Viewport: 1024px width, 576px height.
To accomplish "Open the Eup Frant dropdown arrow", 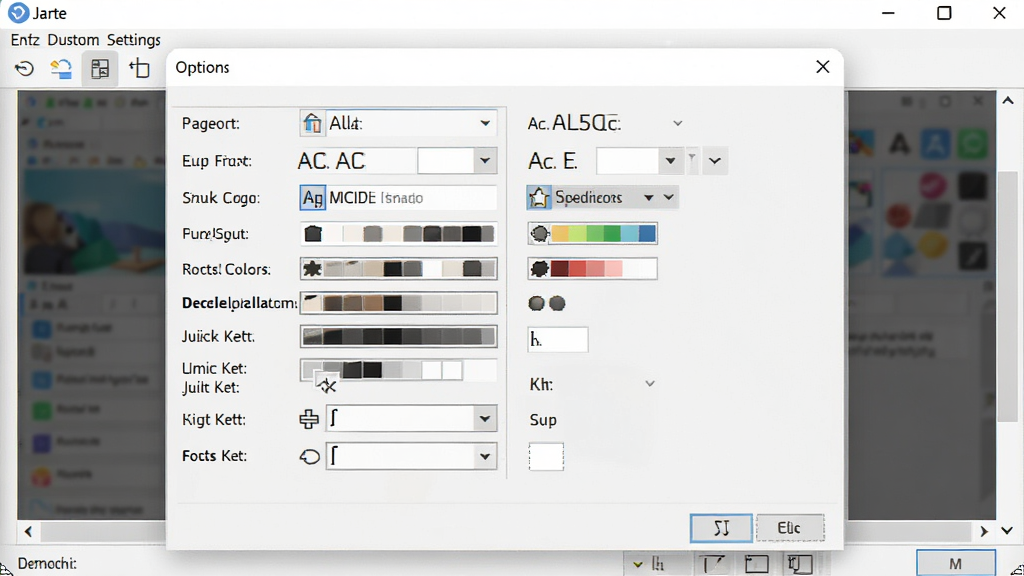I will tap(485, 161).
